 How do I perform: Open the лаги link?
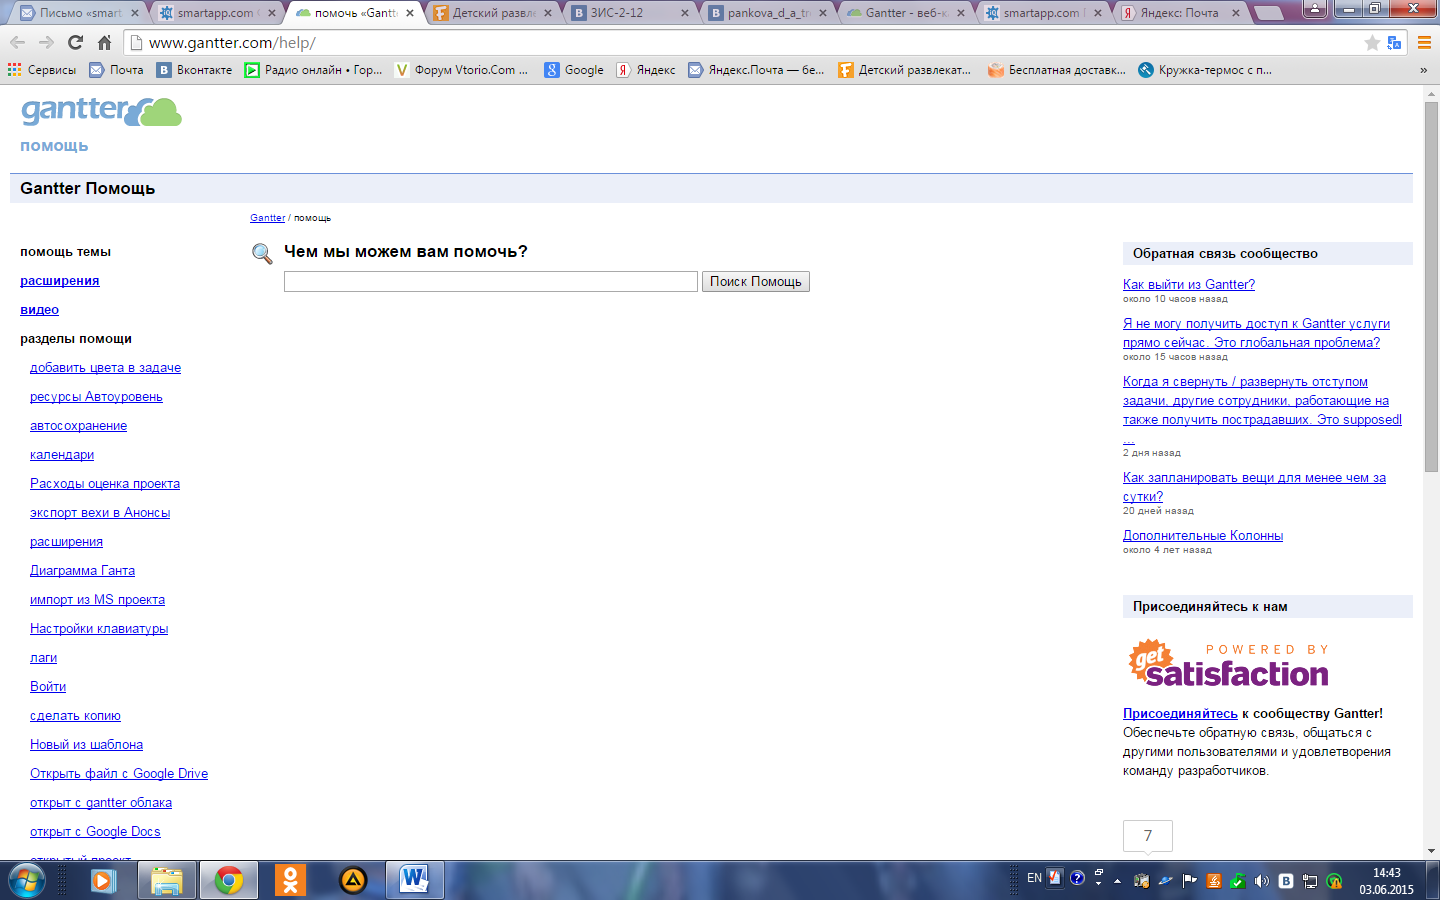click(43, 658)
